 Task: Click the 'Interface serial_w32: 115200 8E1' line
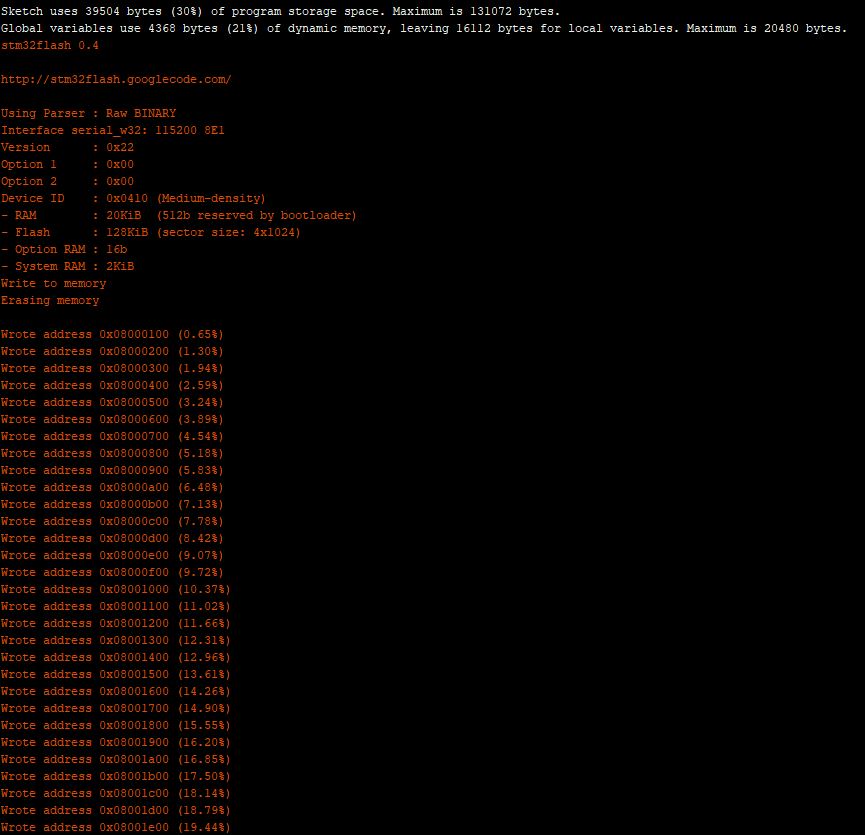point(119,130)
